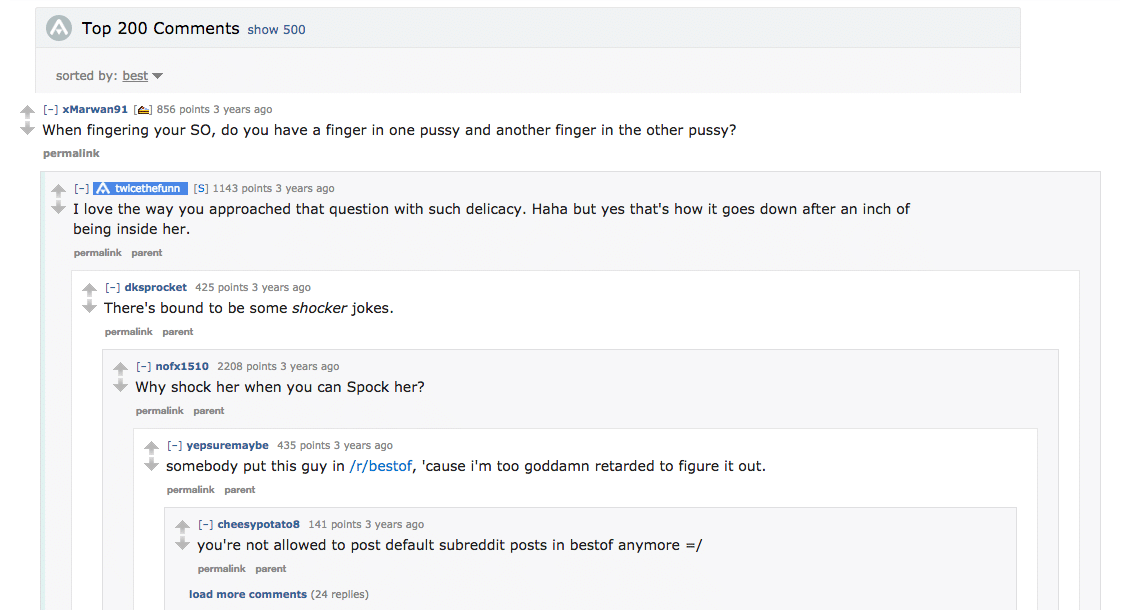The width and height of the screenshot is (1124, 610).
Task: Upvote xMarwan91's comment
Action: [x=27, y=111]
